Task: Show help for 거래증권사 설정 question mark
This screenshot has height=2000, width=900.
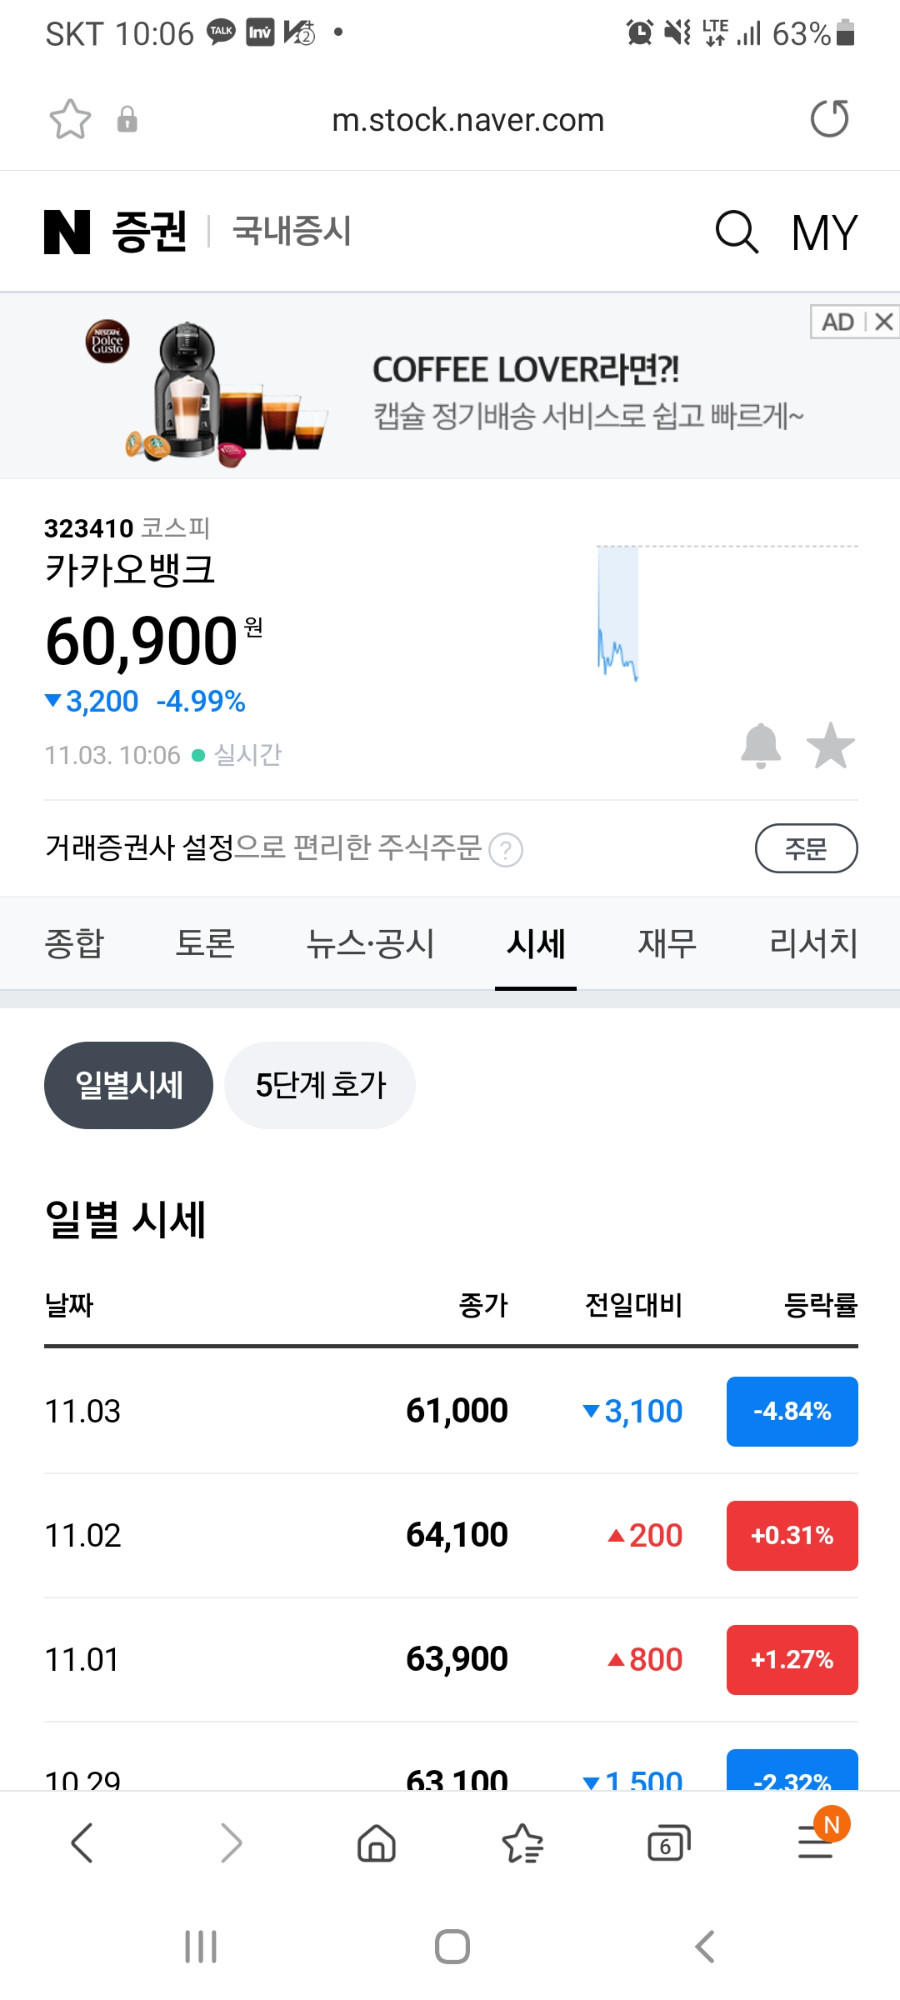Action: 506,850
